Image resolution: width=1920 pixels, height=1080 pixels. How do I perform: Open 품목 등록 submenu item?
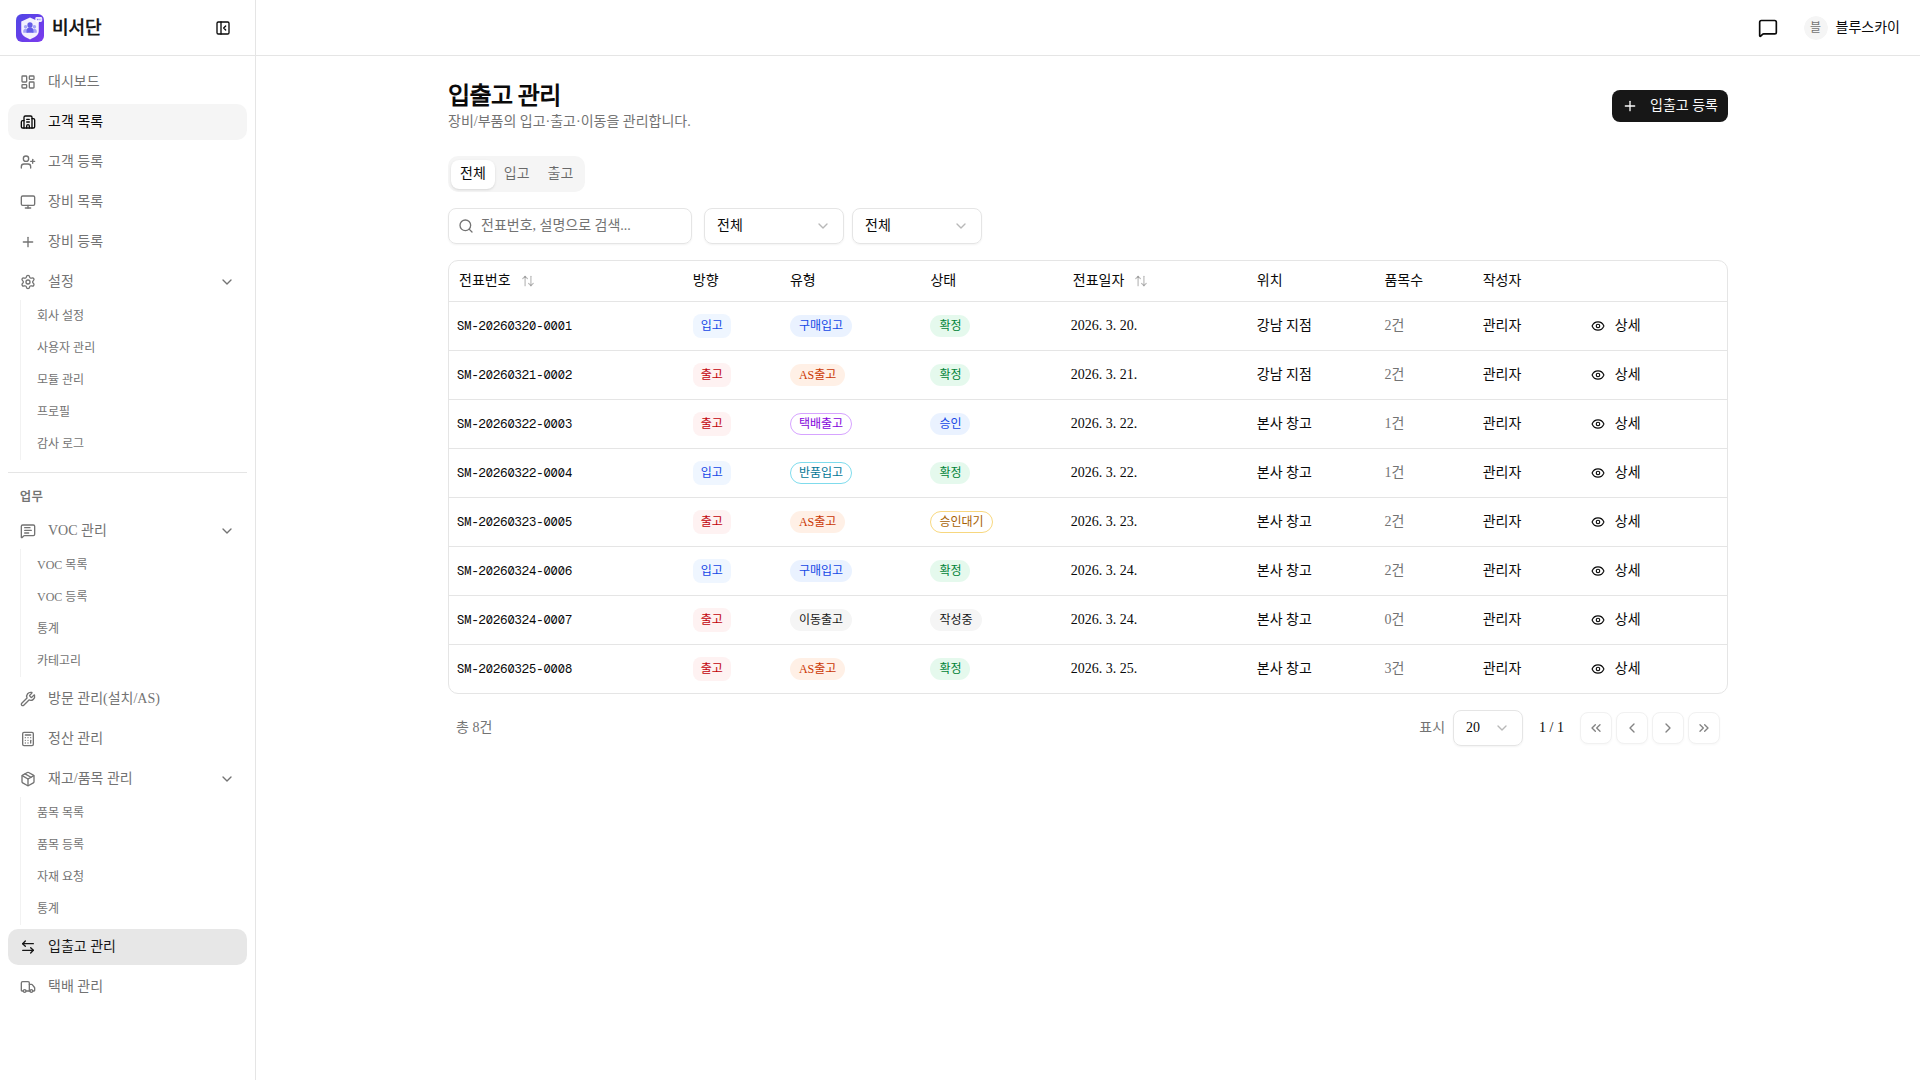tap(60, 845)
